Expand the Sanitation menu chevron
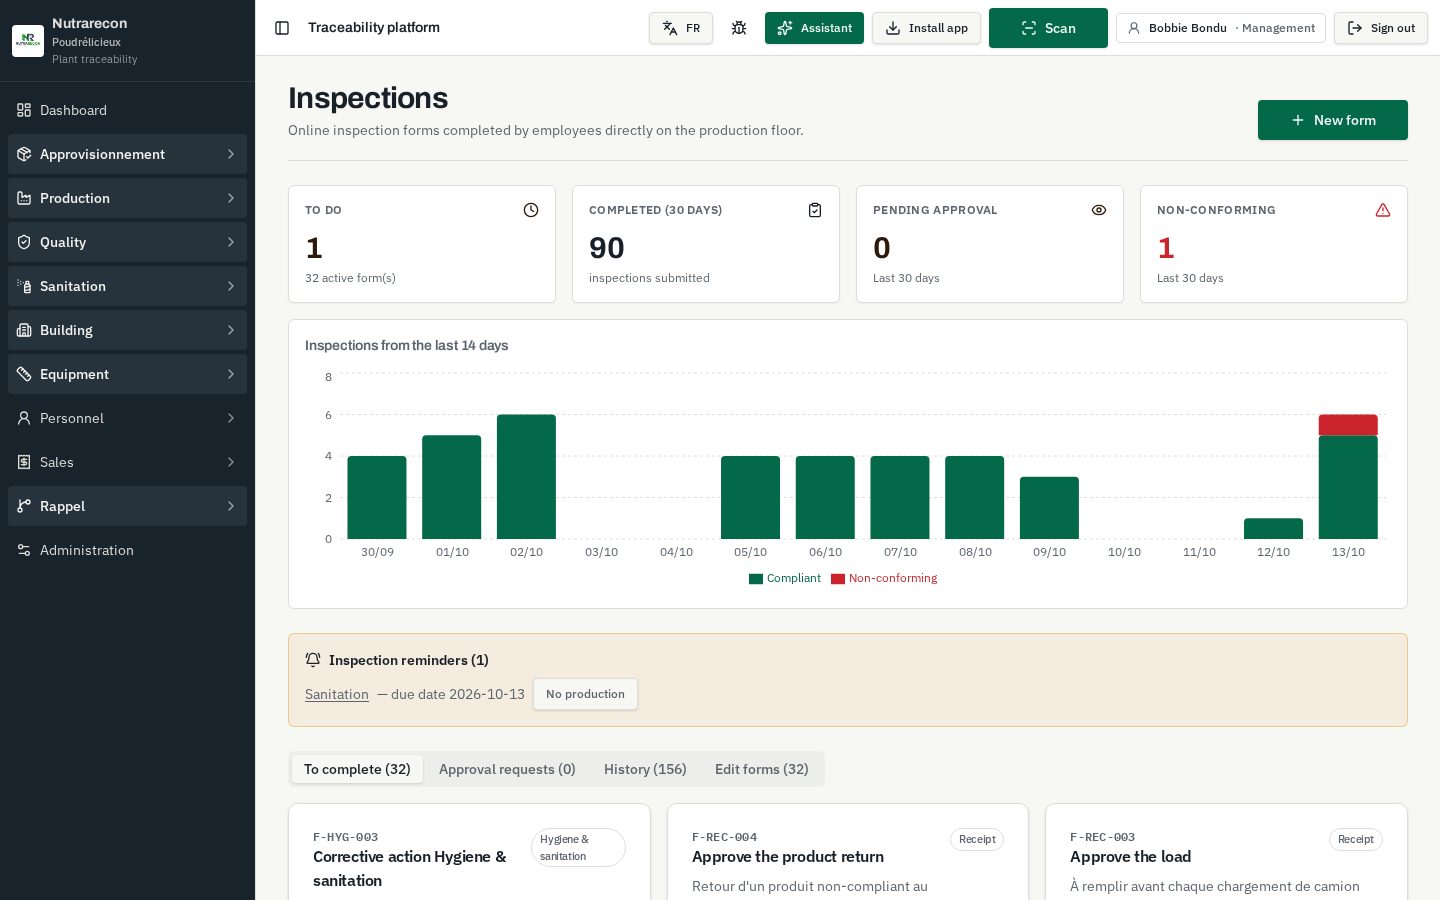Viewport: 1440px width, 900px height. pos(230,286)
